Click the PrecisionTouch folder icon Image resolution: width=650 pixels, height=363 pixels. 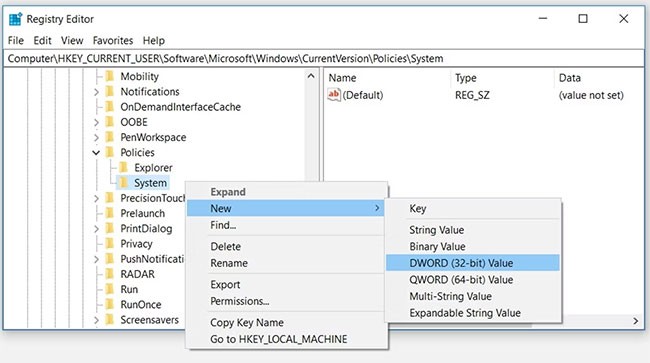pos(110,198)
